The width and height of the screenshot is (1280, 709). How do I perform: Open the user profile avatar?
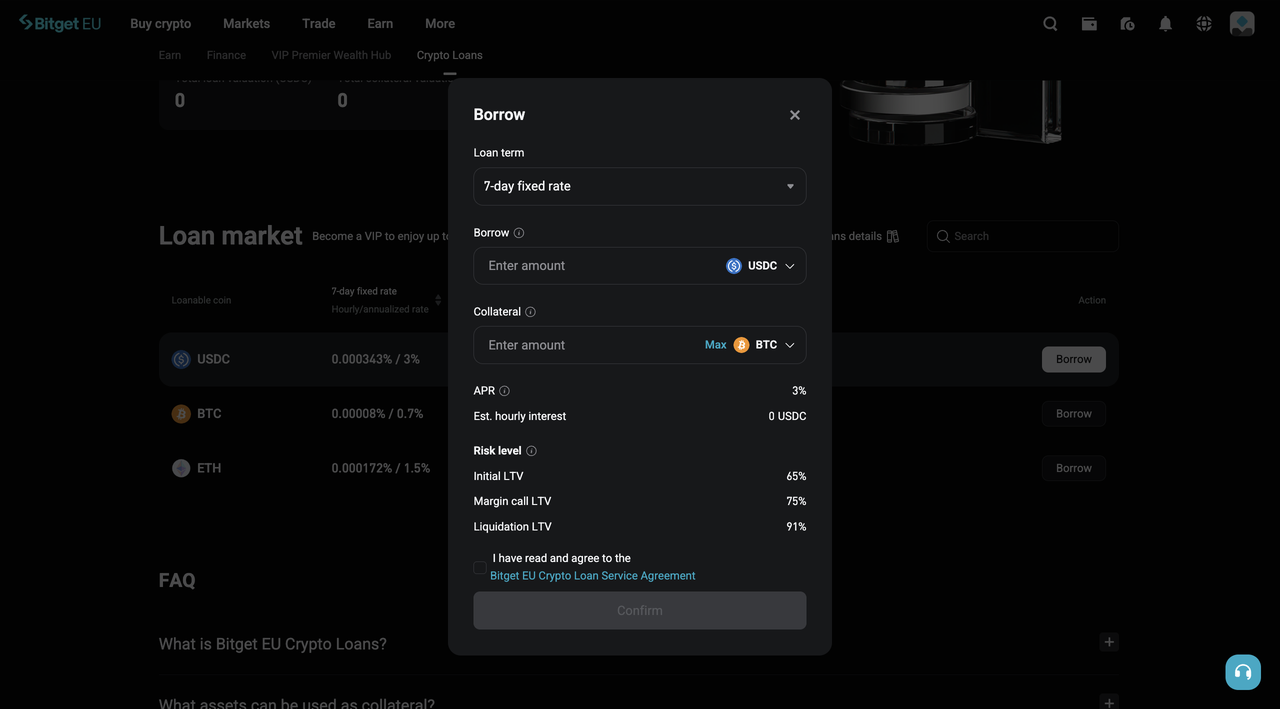point(1242,24)
